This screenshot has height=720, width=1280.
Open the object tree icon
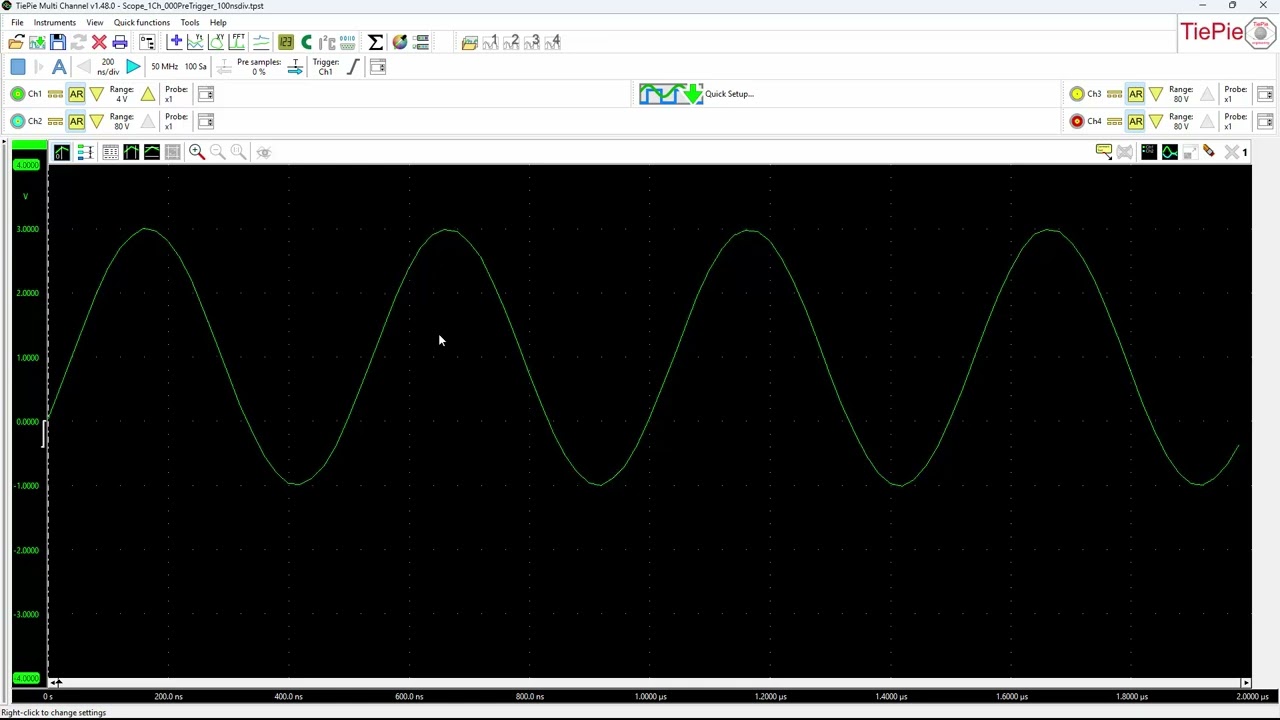pos(147,42)
